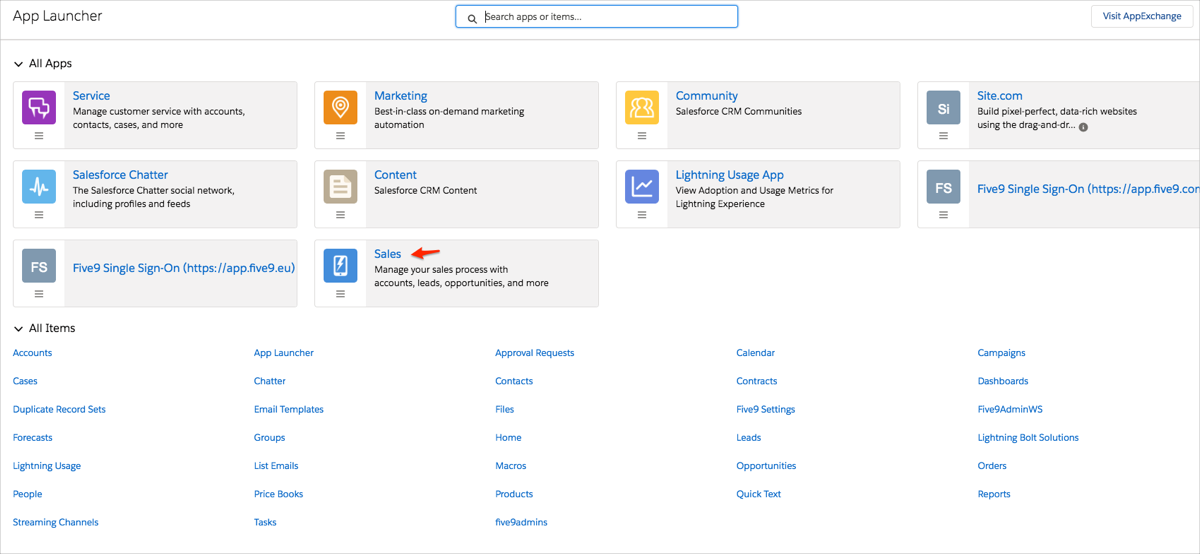The height and width of the screenshot is (554, 1200).
Task: Open the Sales app link
Action: [387, 254]
